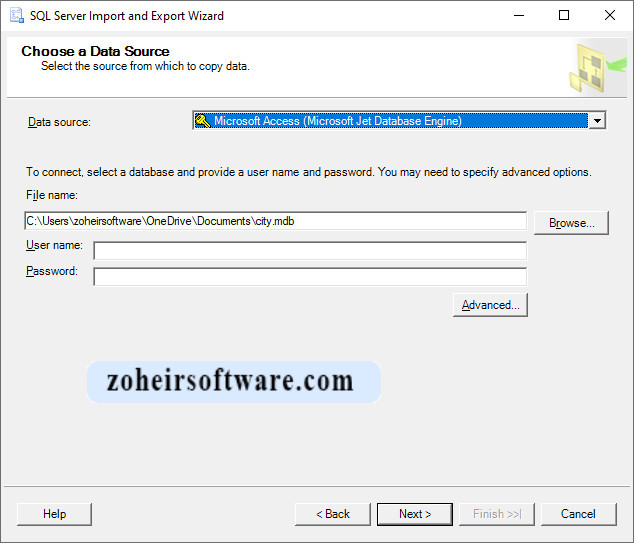Cancel the wizard

[x=578, y=514]
